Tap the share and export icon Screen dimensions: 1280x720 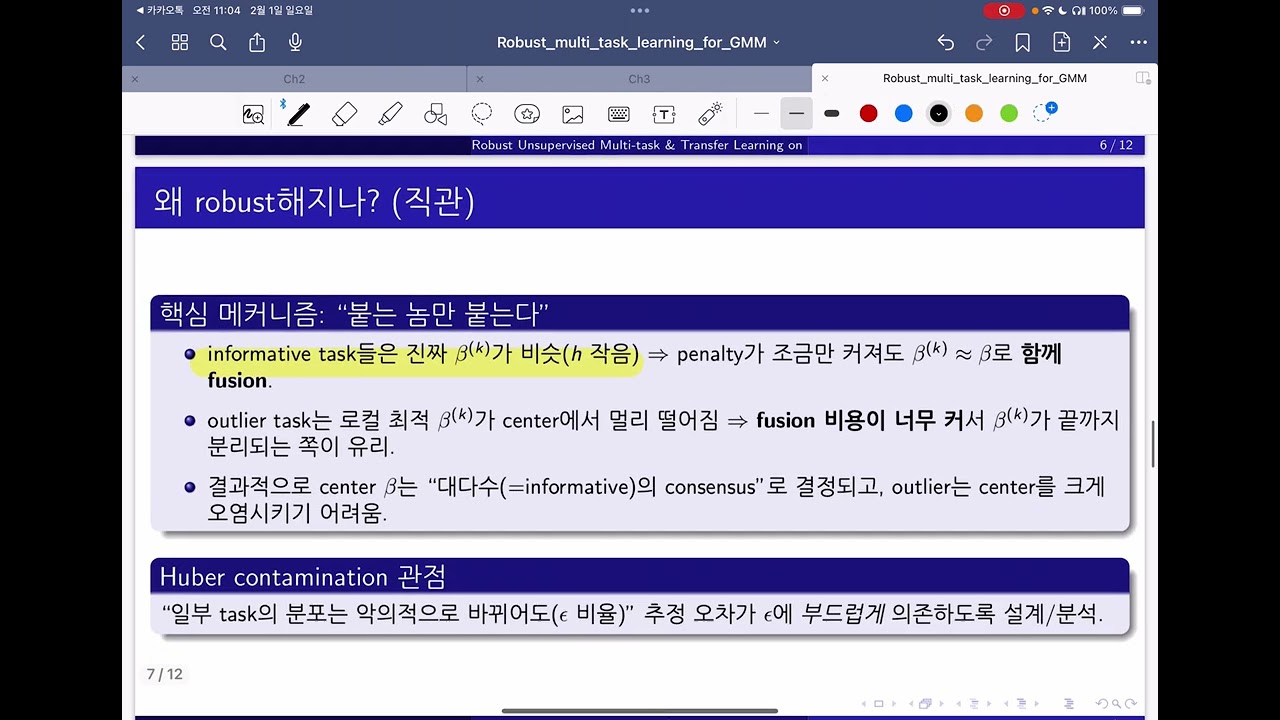click(257, 43)
